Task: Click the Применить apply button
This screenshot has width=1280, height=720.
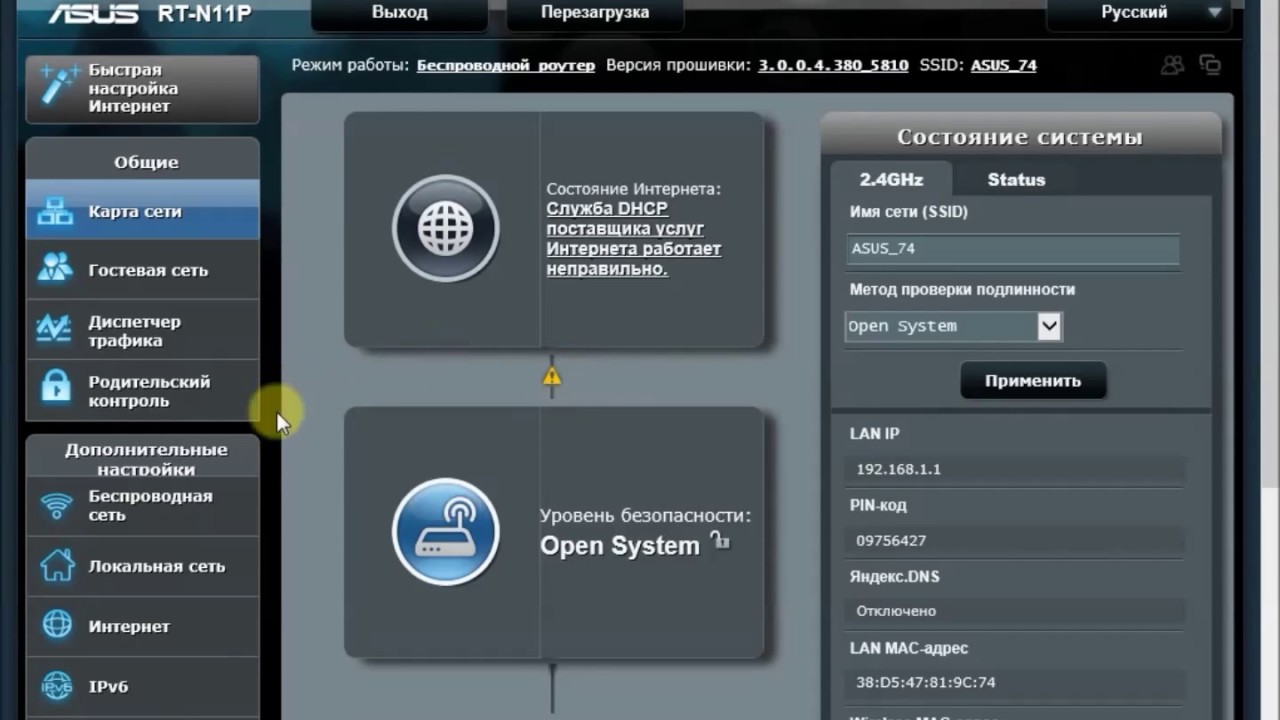Action: [x=1033, y=381]
